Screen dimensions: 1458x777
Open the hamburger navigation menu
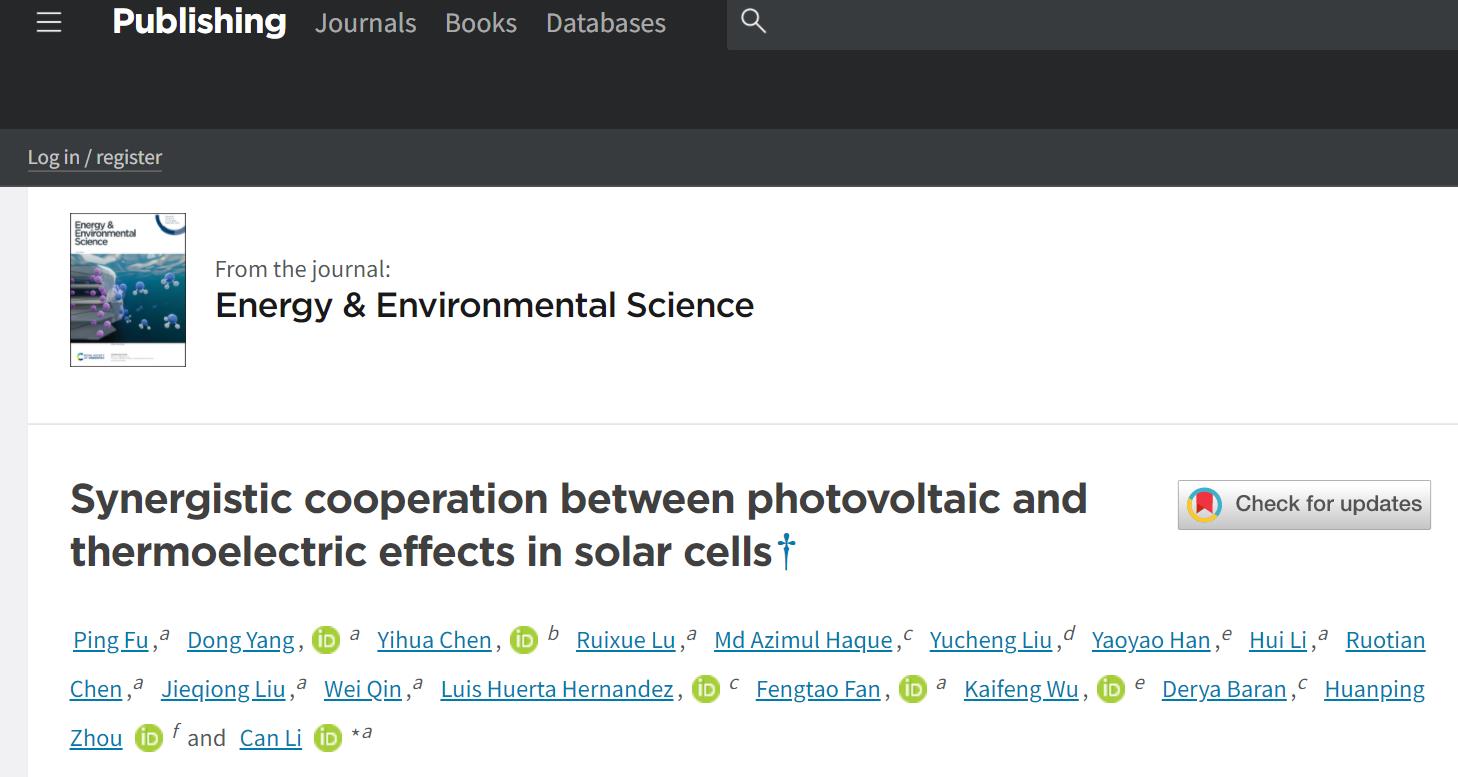49,23
